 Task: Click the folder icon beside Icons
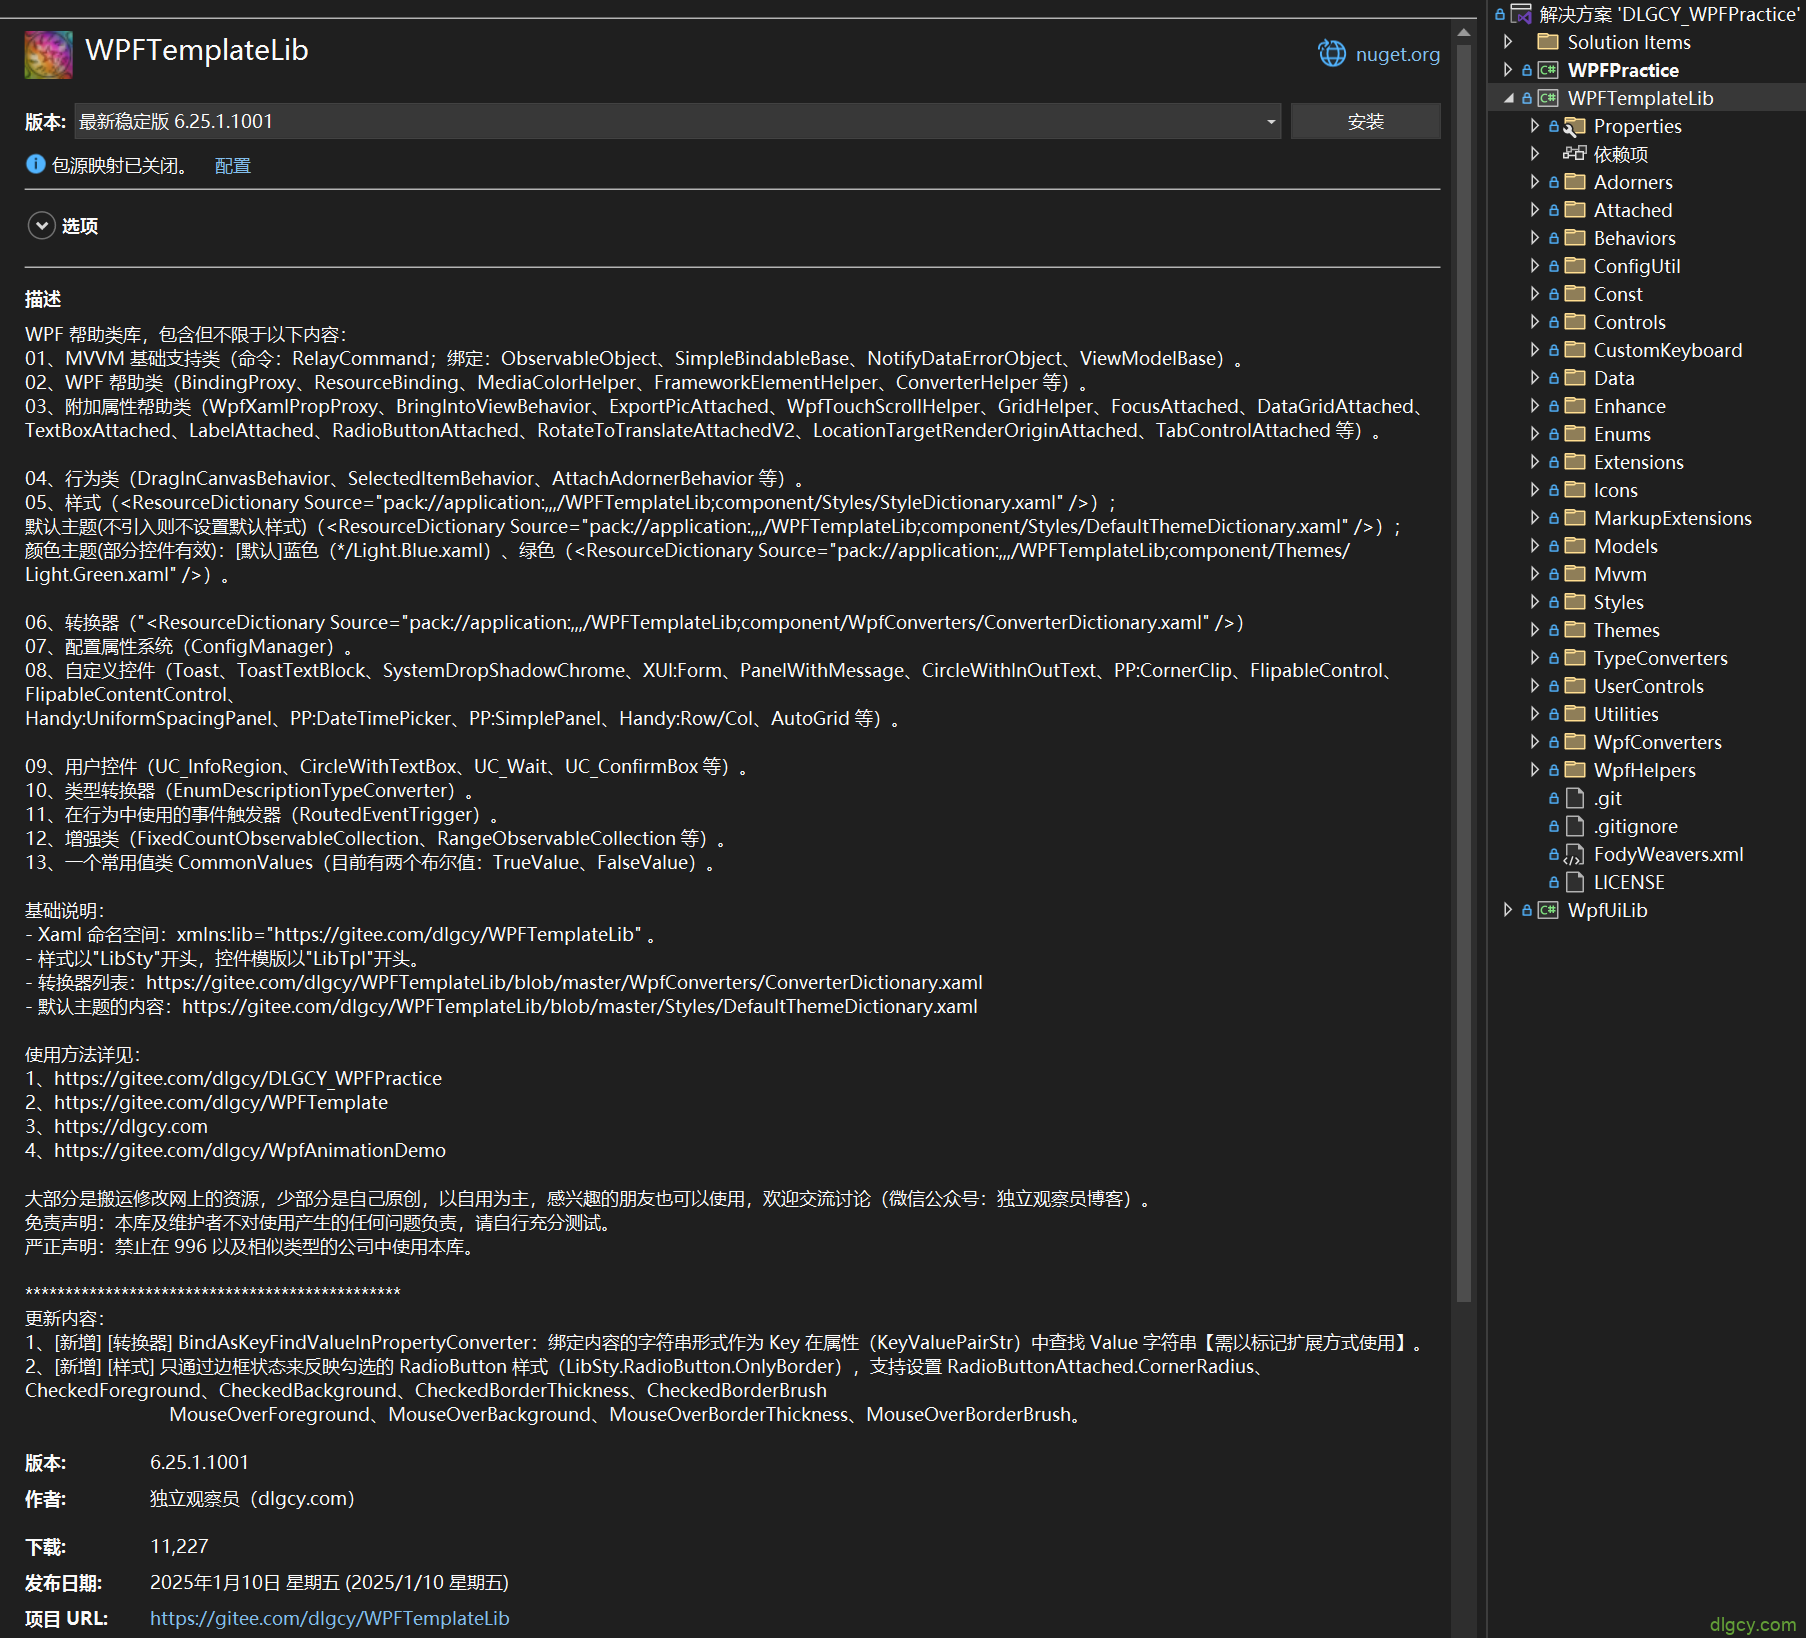tap(1575, 490)
